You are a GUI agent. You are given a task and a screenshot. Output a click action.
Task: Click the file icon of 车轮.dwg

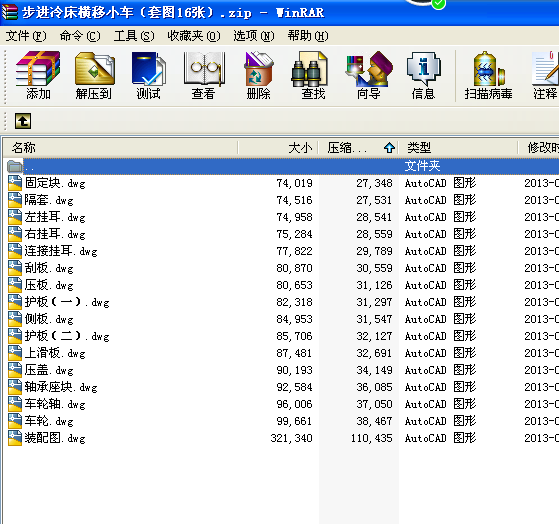(x=15, y=421)
